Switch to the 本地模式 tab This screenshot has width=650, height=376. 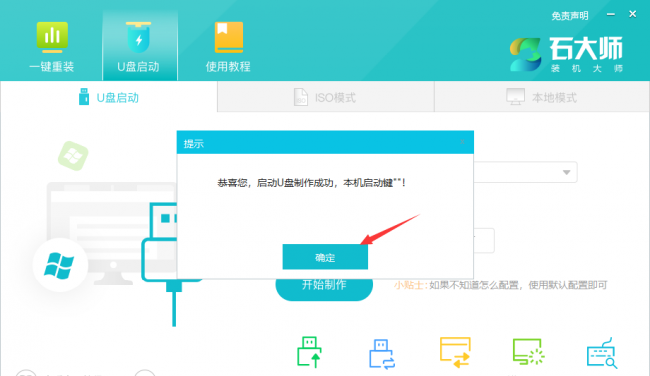click(542, 97)
